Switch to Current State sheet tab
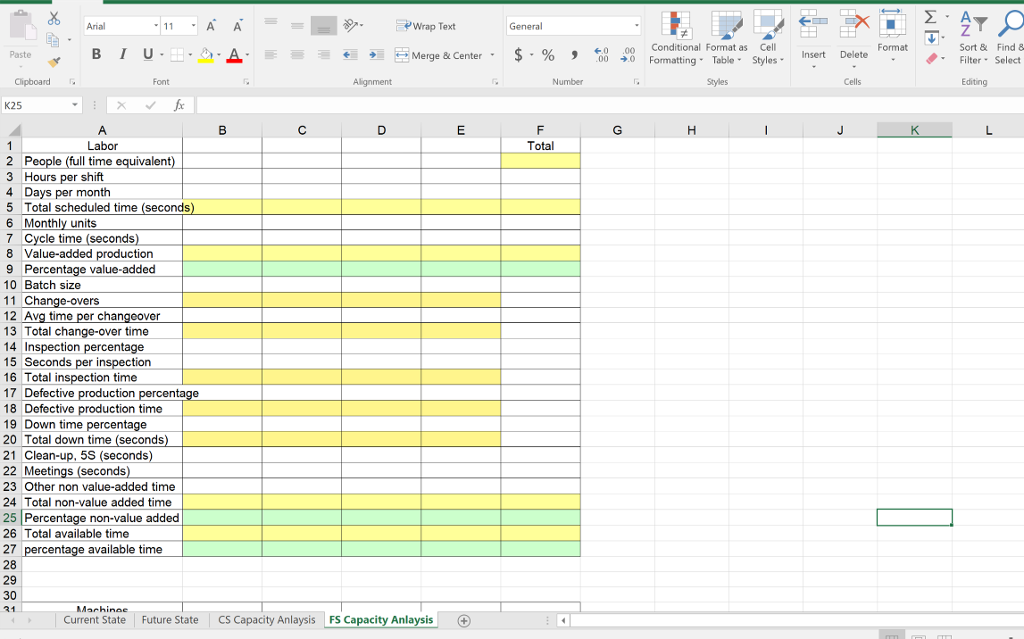Image resolution: width=1024 pixels, height=639 pixels. (95, 620)
